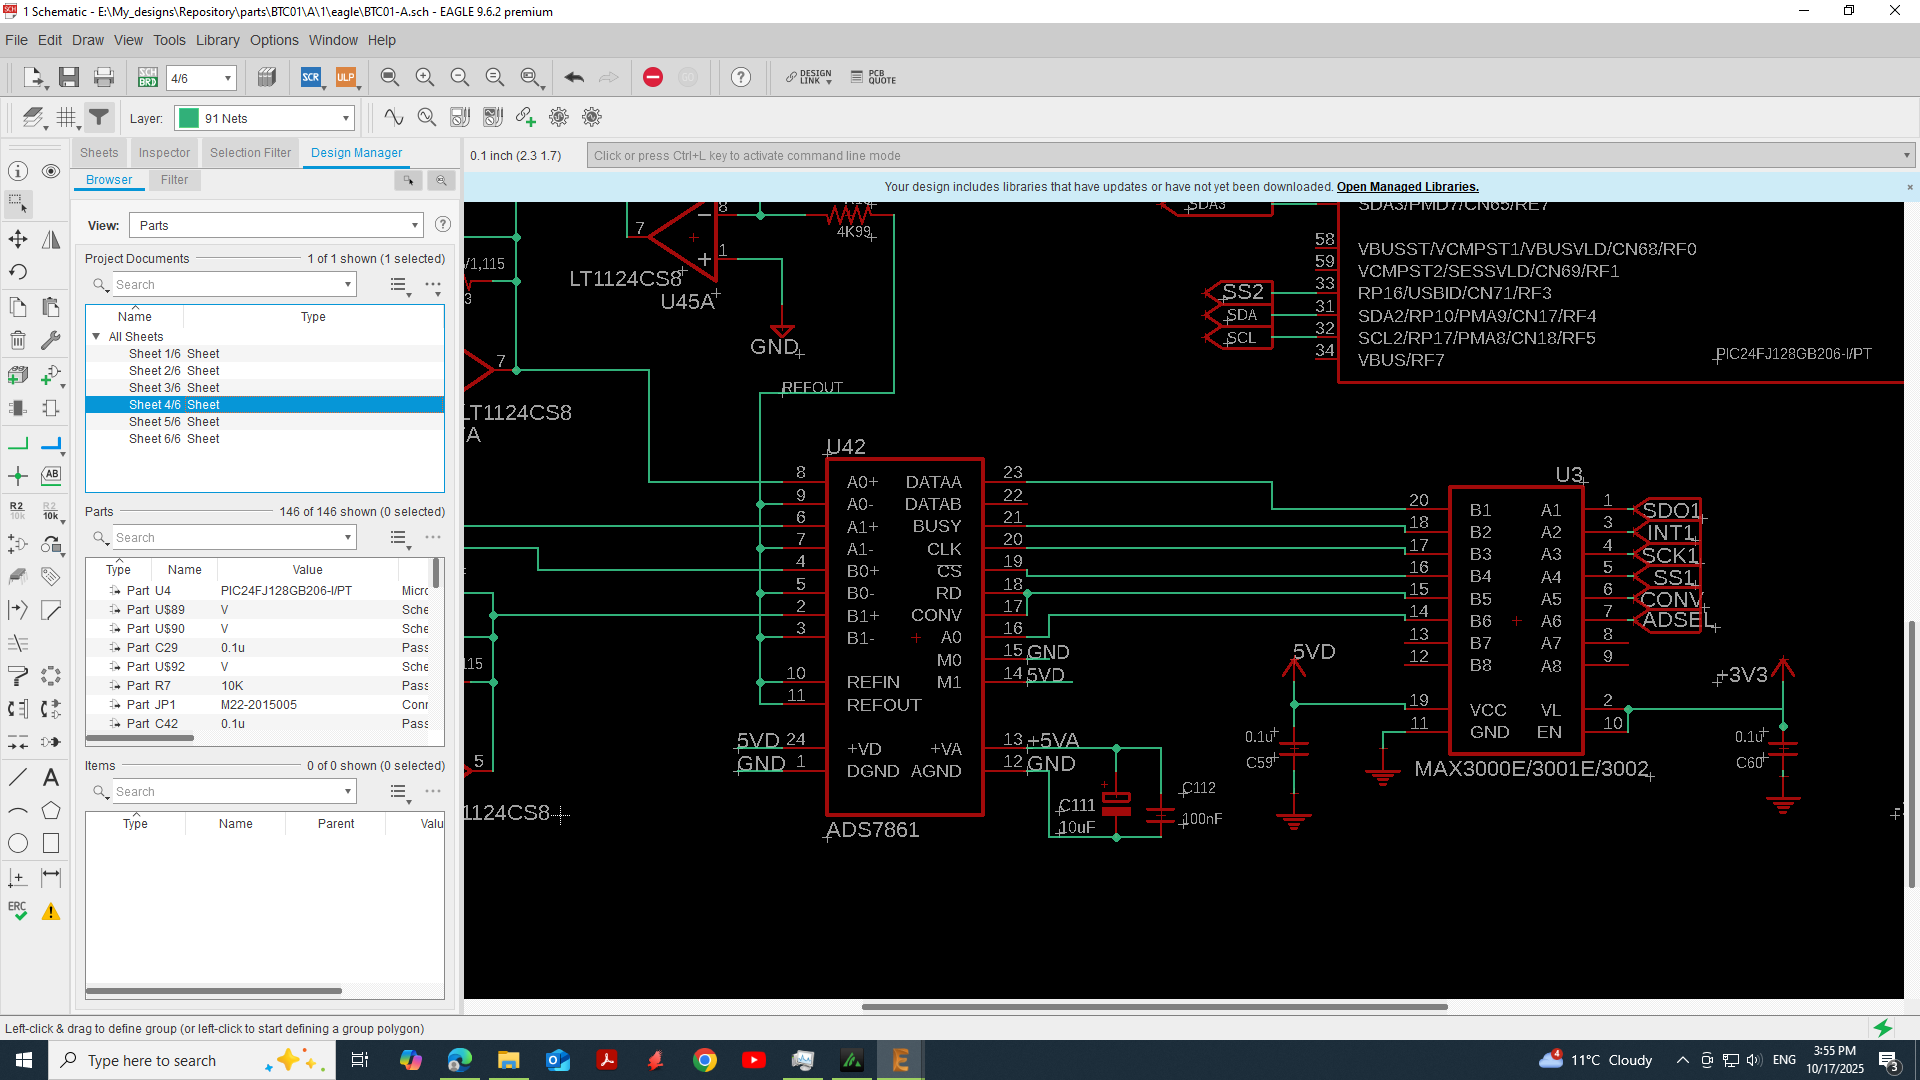Click the red Stop command icon
Image resolution: width=1920 pixels, height=1080 pixels.
652,77
